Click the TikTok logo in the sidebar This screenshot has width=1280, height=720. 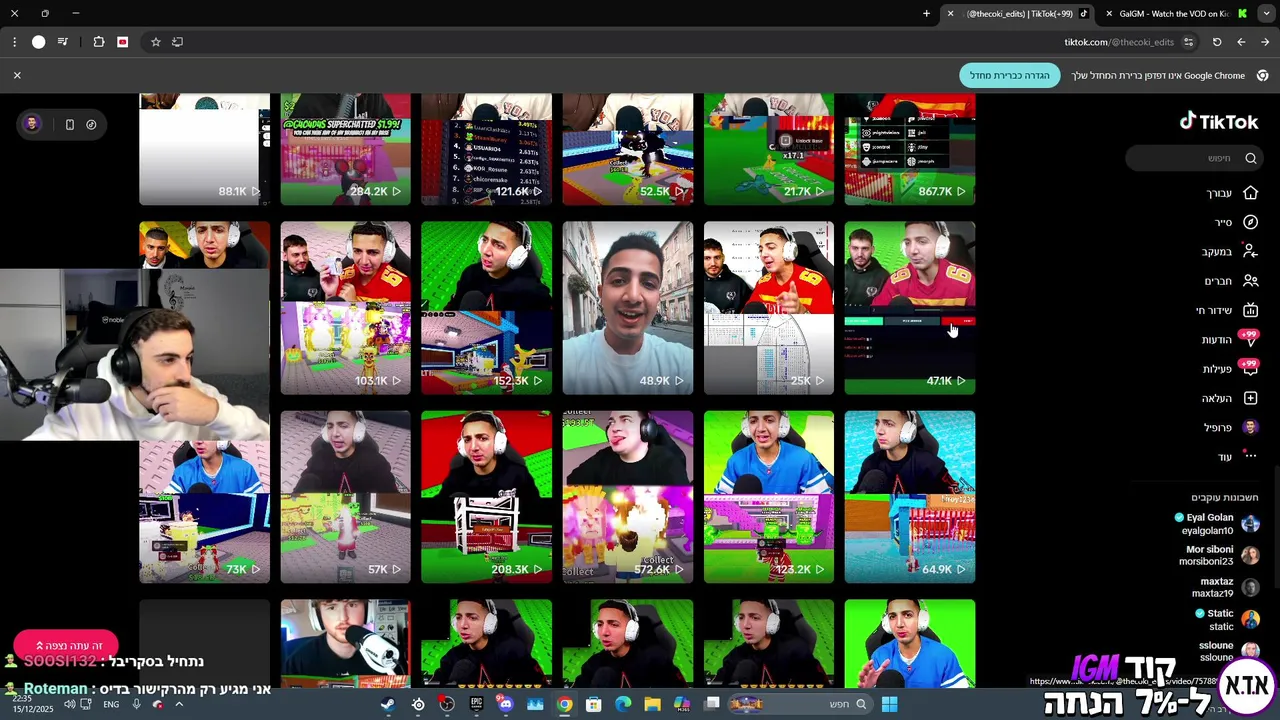[x=1218, y=122]
